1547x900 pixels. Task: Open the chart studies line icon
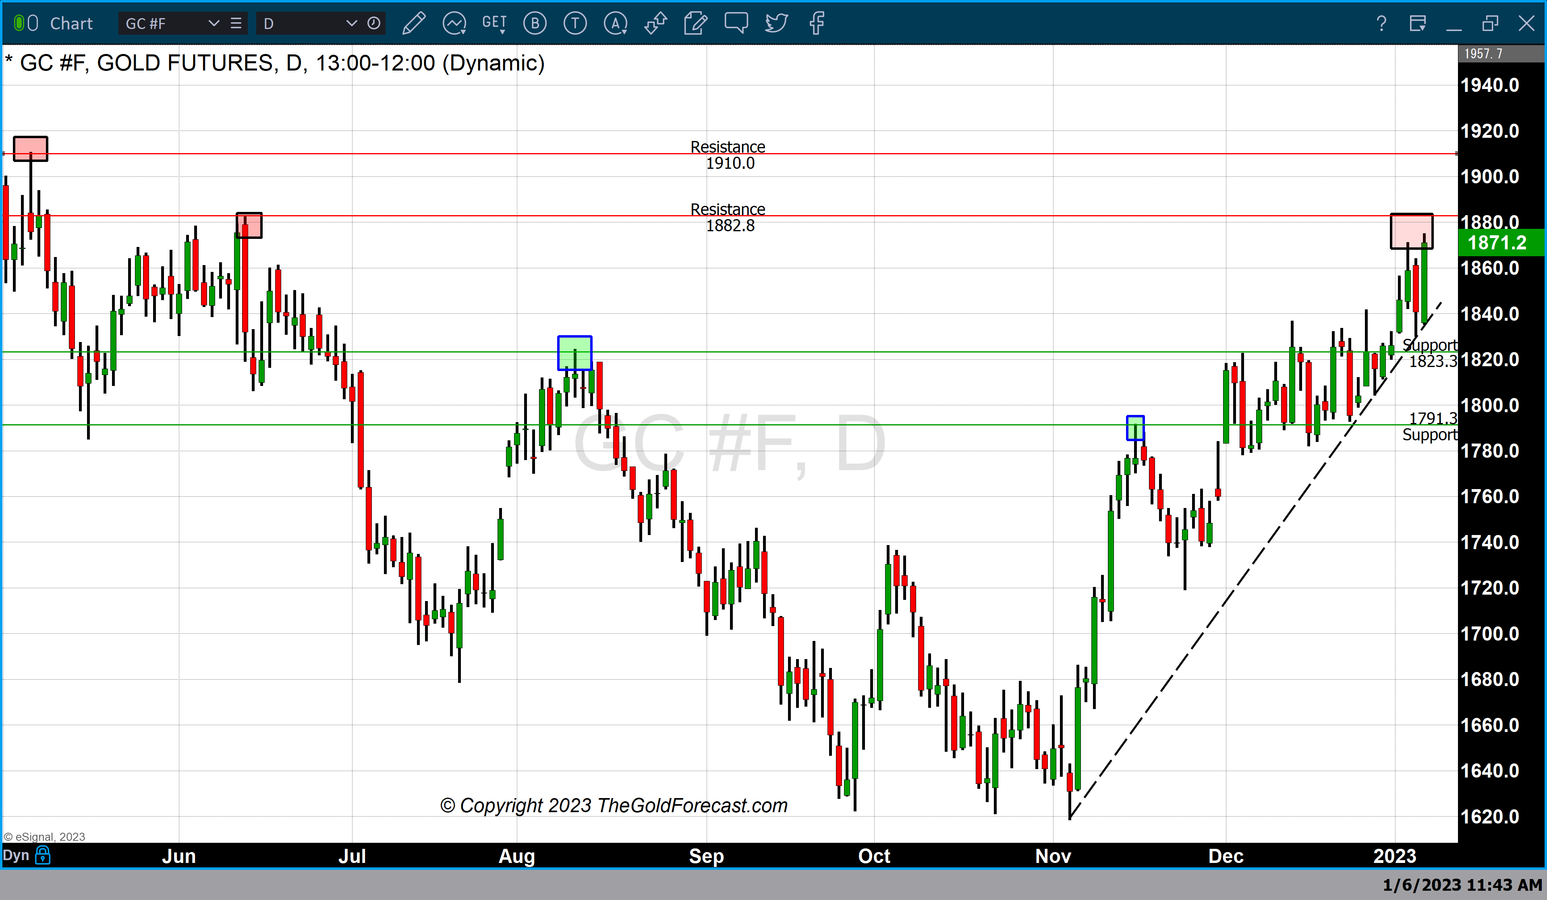(x=454, y=23)
